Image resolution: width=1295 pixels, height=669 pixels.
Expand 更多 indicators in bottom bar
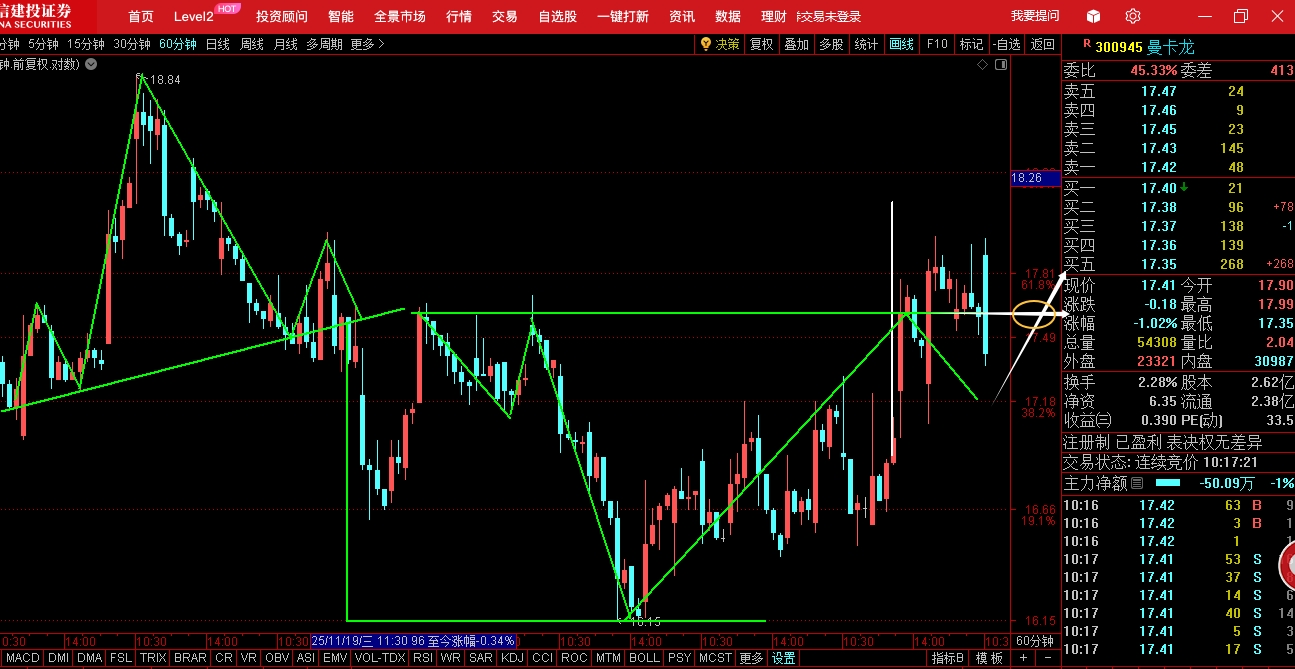[751, 658]
